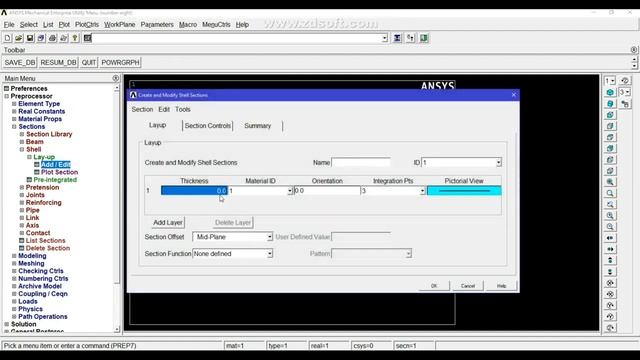Viewport: 640px width, 360px height.
Task: Open the Section Offset Mid-Plane dropdown
Action: (x=270, y=237)
